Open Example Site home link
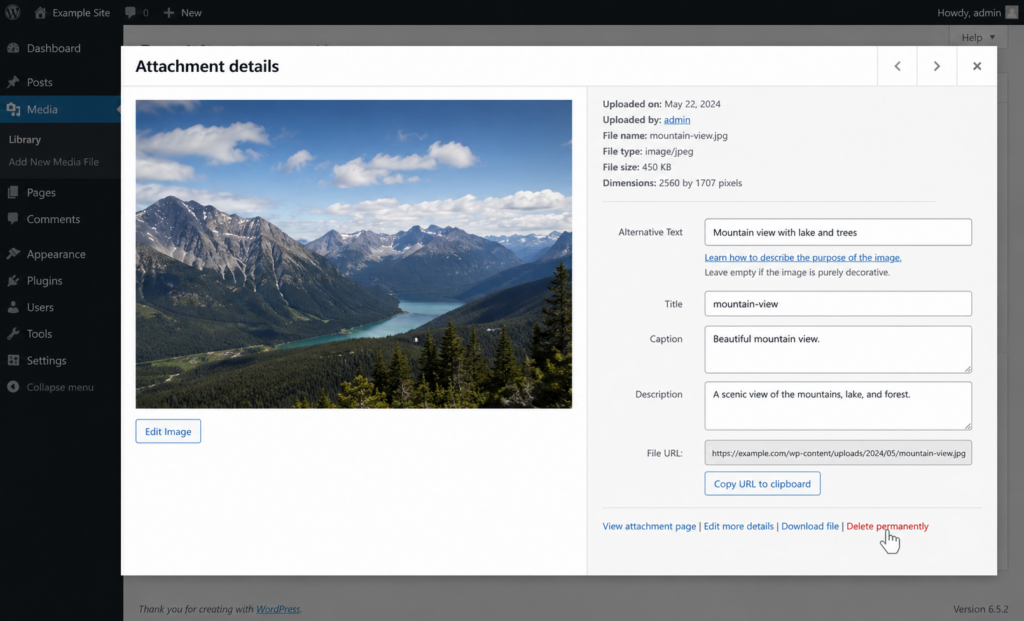 tap(72, 12)
